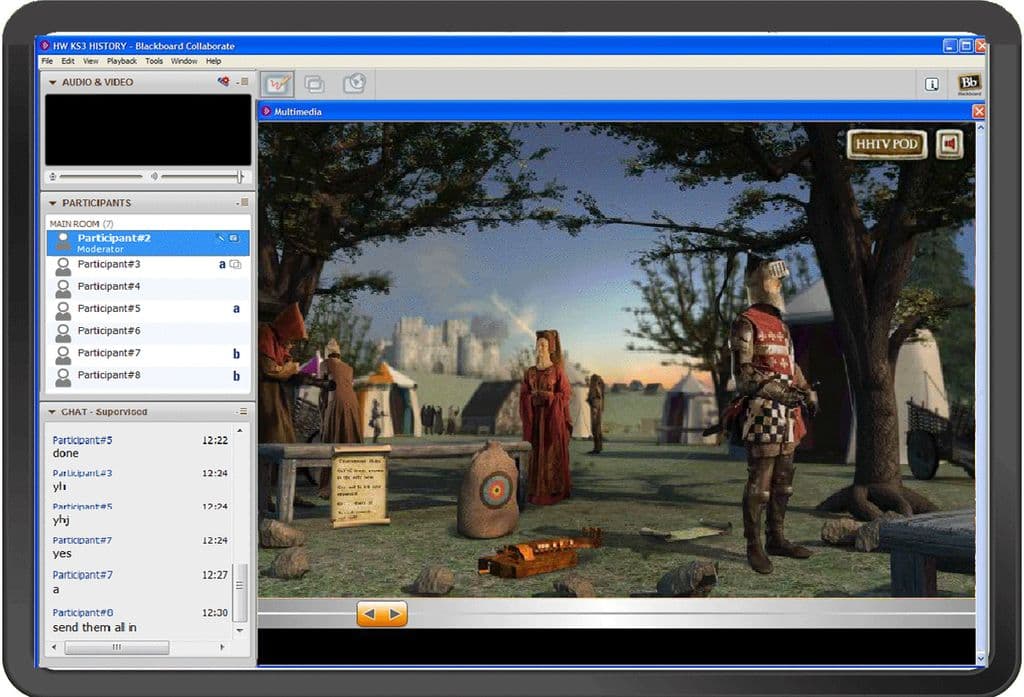Click the Blackboard Collaborate title bar icon
The image size is (1024, 697).
(x=45, y=46)
